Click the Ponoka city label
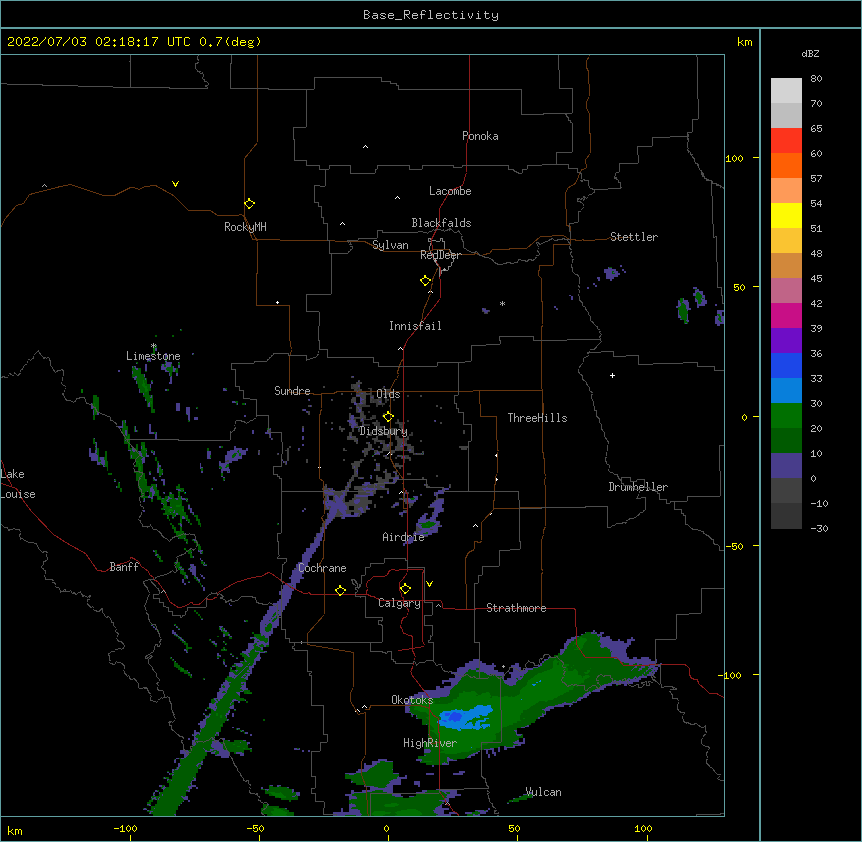 coord(480,136)
